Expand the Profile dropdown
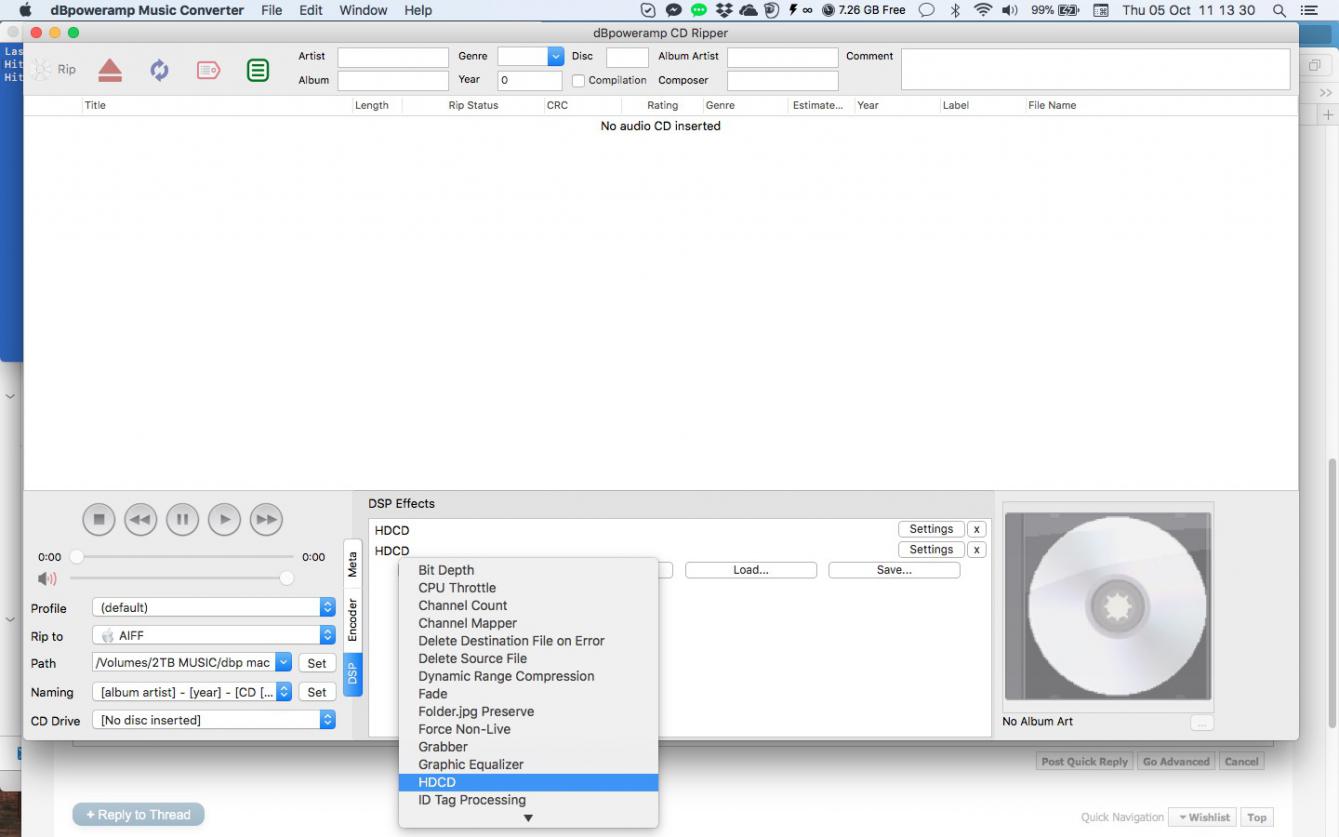Screen dimensions: 1339x837 [327, 608]
